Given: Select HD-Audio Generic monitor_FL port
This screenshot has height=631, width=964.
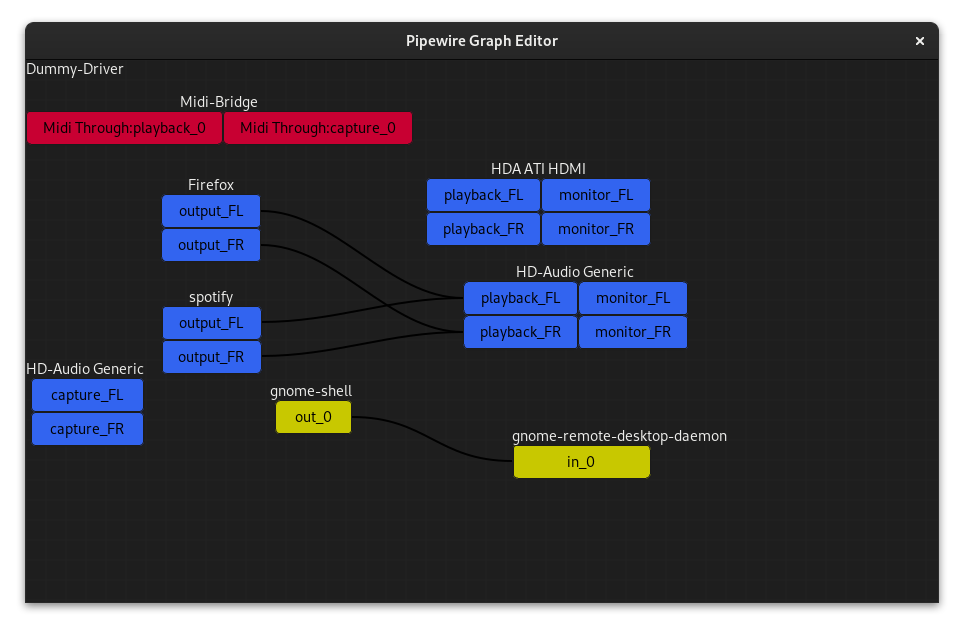Looking at the screenshot, I should pyautogui.click(x=633, y=298).
